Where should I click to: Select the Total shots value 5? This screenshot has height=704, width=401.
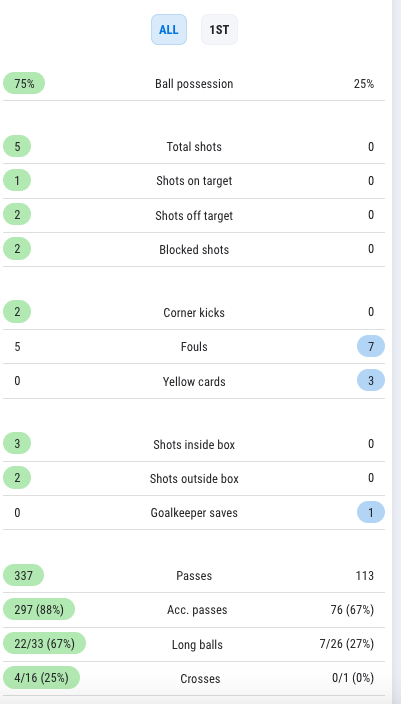click(17, 146)
